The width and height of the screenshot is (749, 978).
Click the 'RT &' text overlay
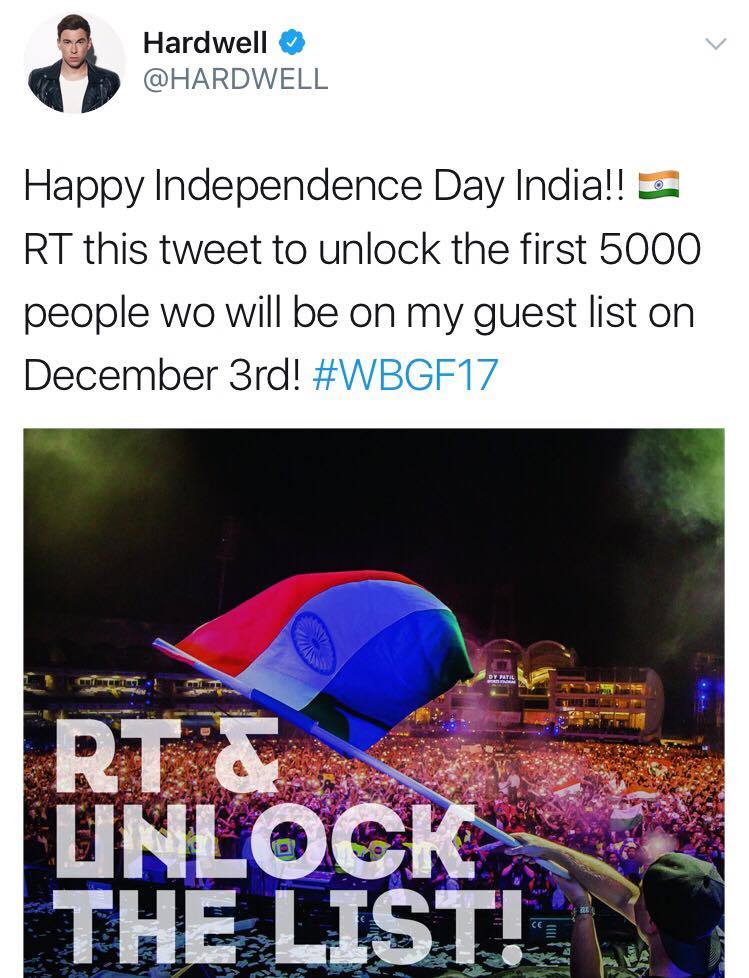pos(167,755)
